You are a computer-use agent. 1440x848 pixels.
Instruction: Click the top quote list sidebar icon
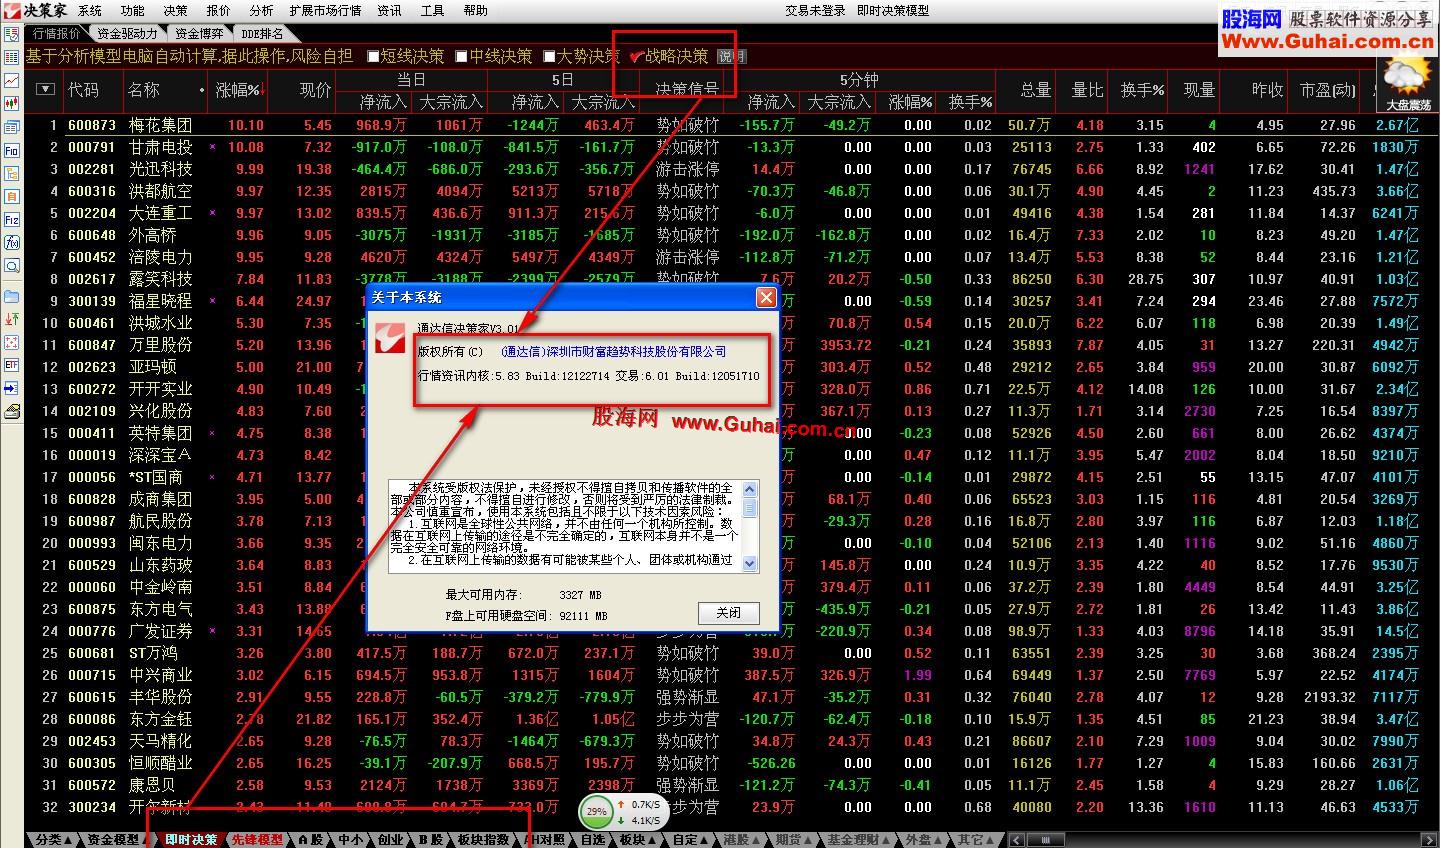tap(12, 33)
